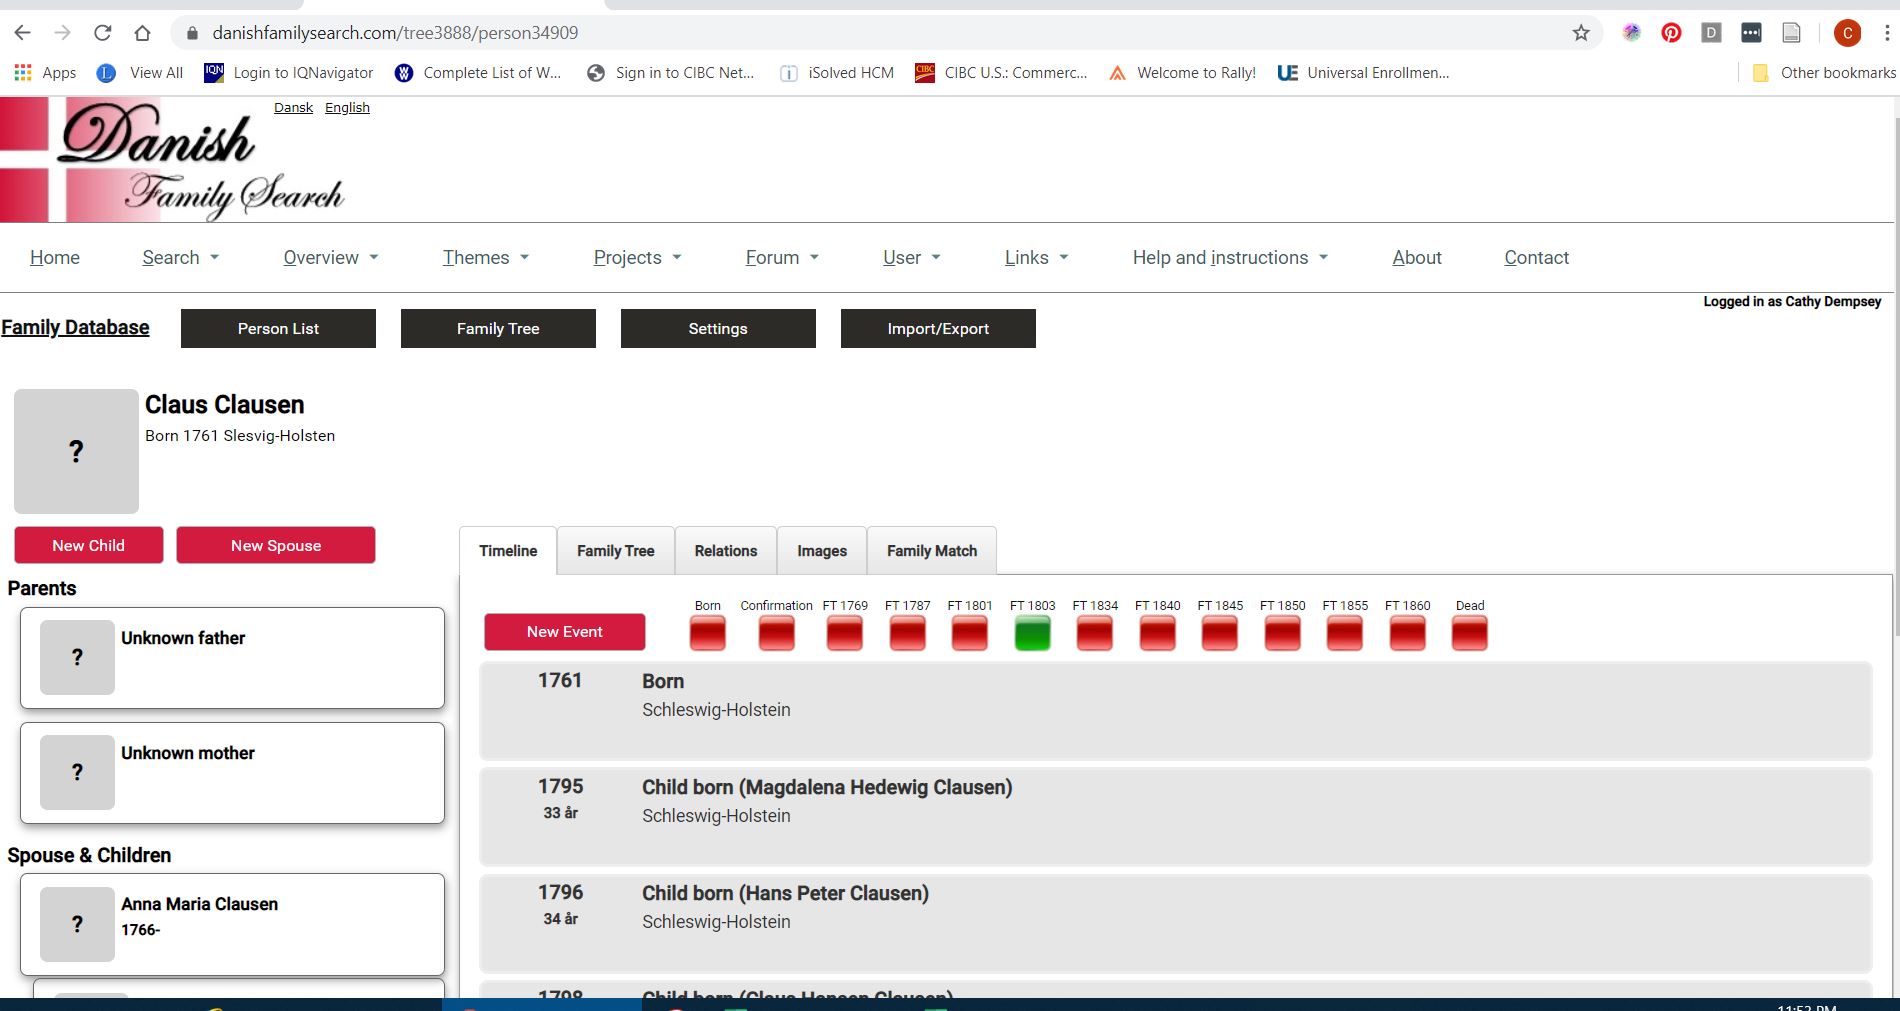Click Claus Clausen's placeholder profile photo
Image resolution: width=1900 pixels, height=1011 pixels.
point(76,451)
